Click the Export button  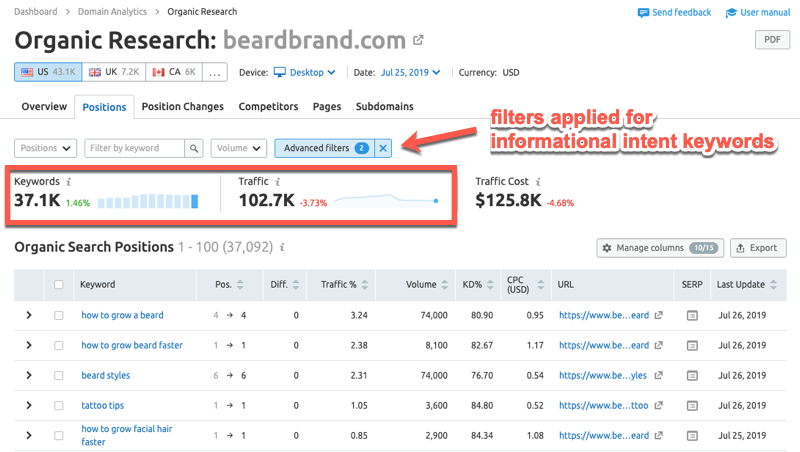click(758, 248)
